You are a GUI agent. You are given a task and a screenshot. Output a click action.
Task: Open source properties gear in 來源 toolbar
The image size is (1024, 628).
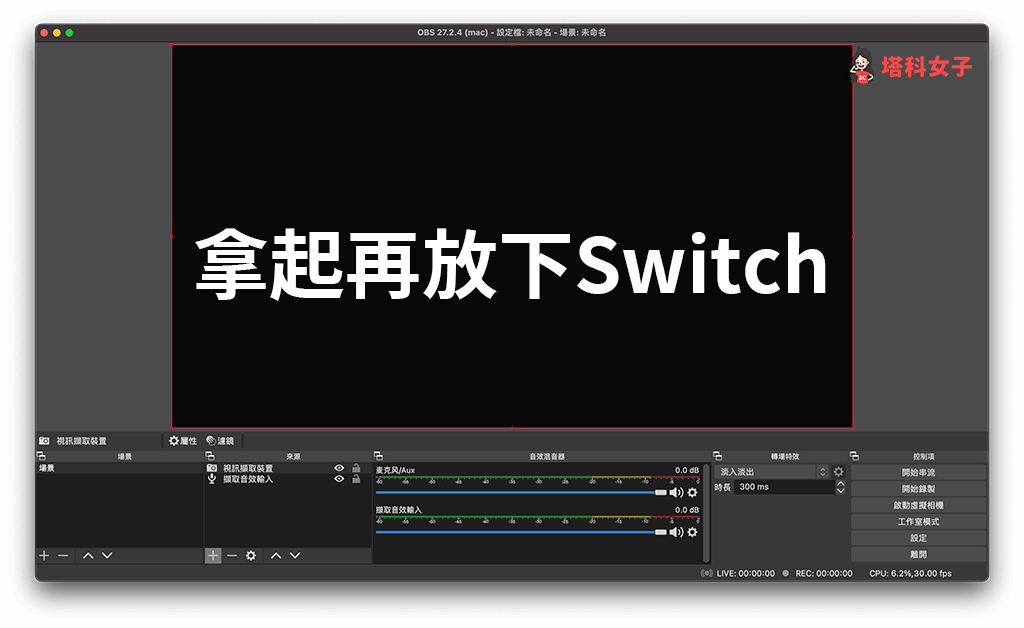click(x=251, y=555)
